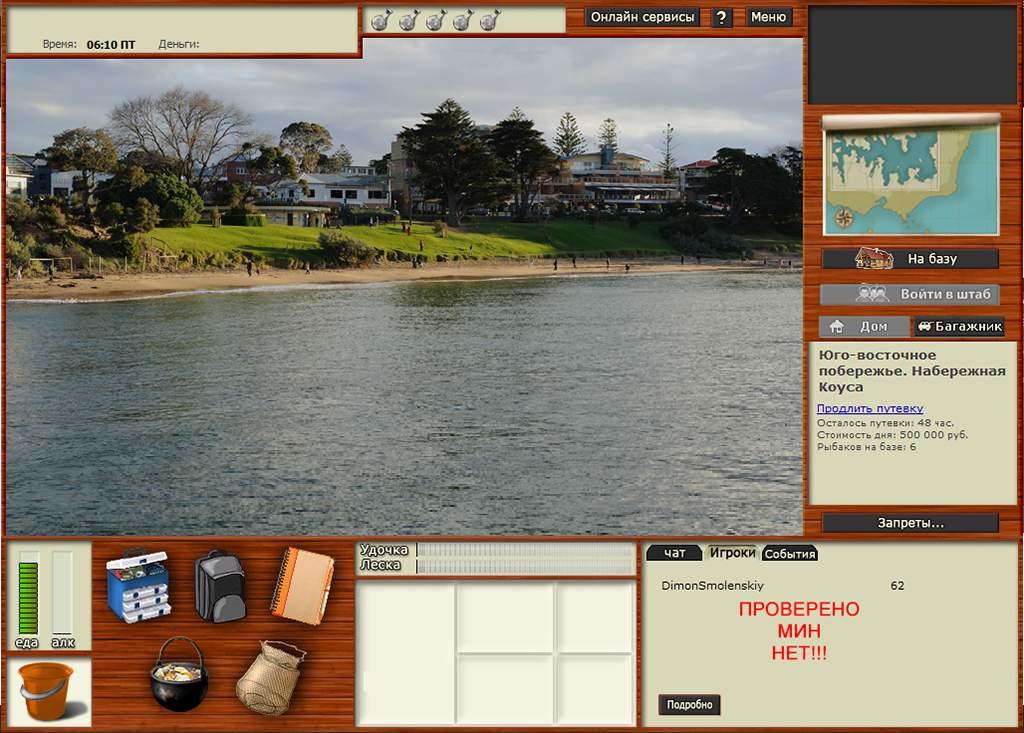Switch to the Игроки tab

point(732,553)
